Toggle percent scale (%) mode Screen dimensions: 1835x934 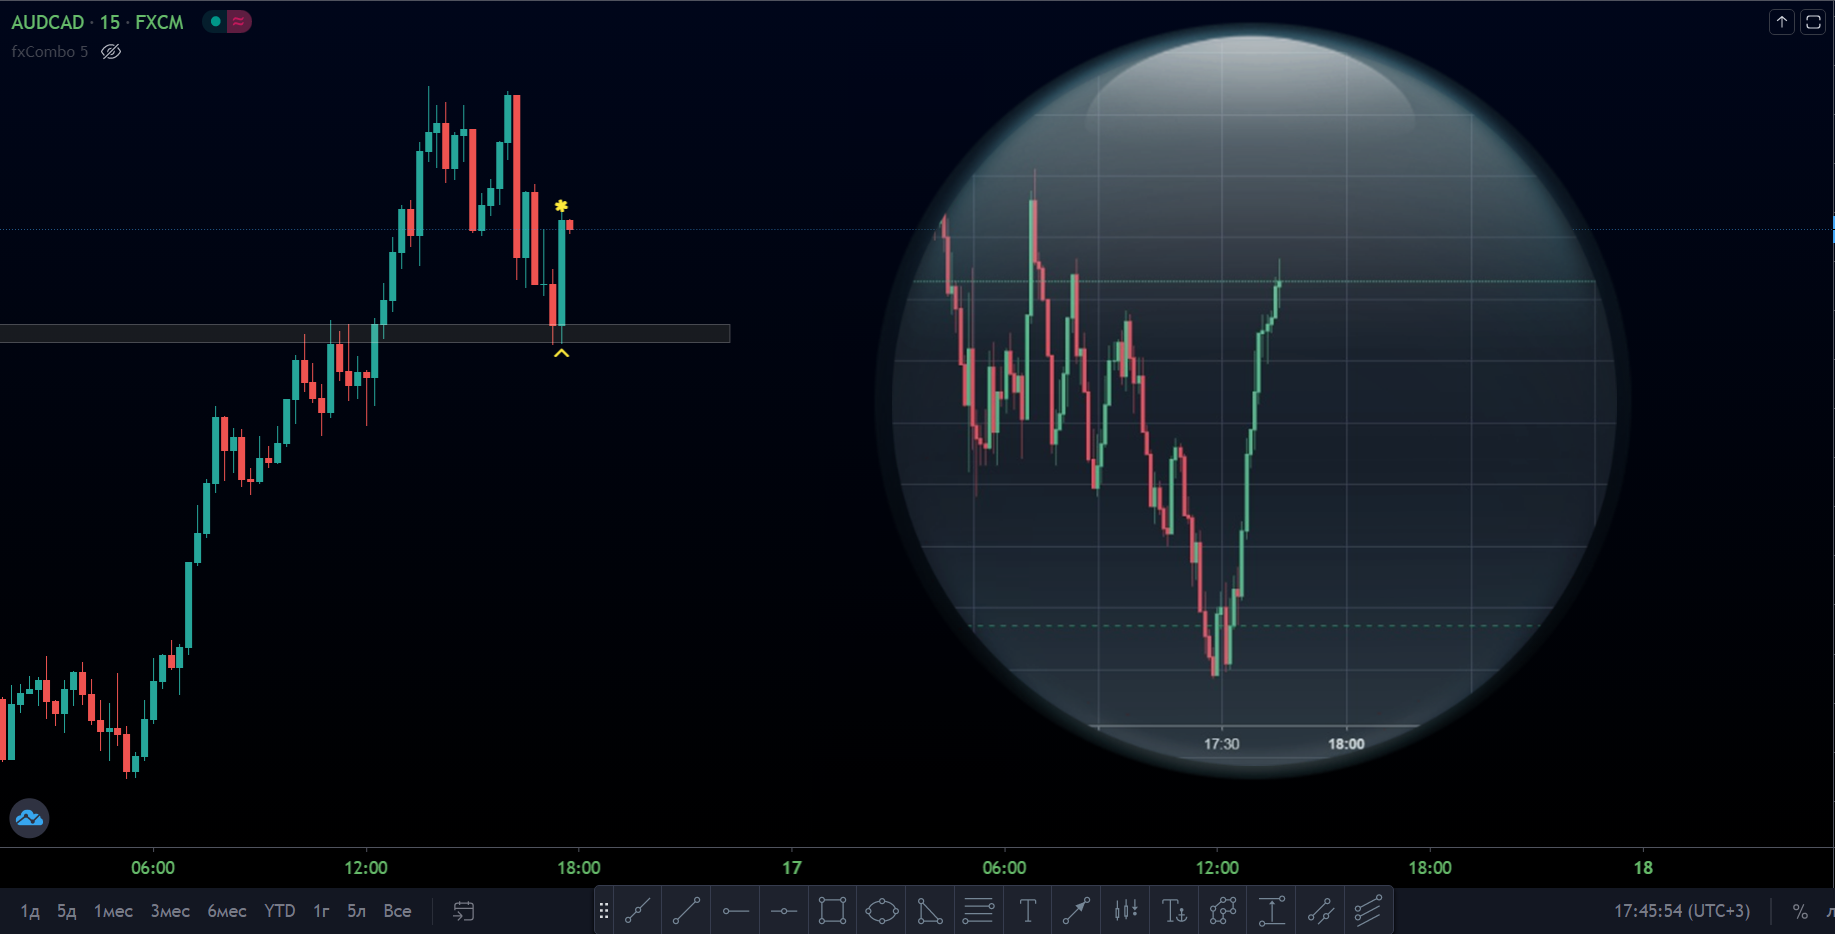(1800, 911)
